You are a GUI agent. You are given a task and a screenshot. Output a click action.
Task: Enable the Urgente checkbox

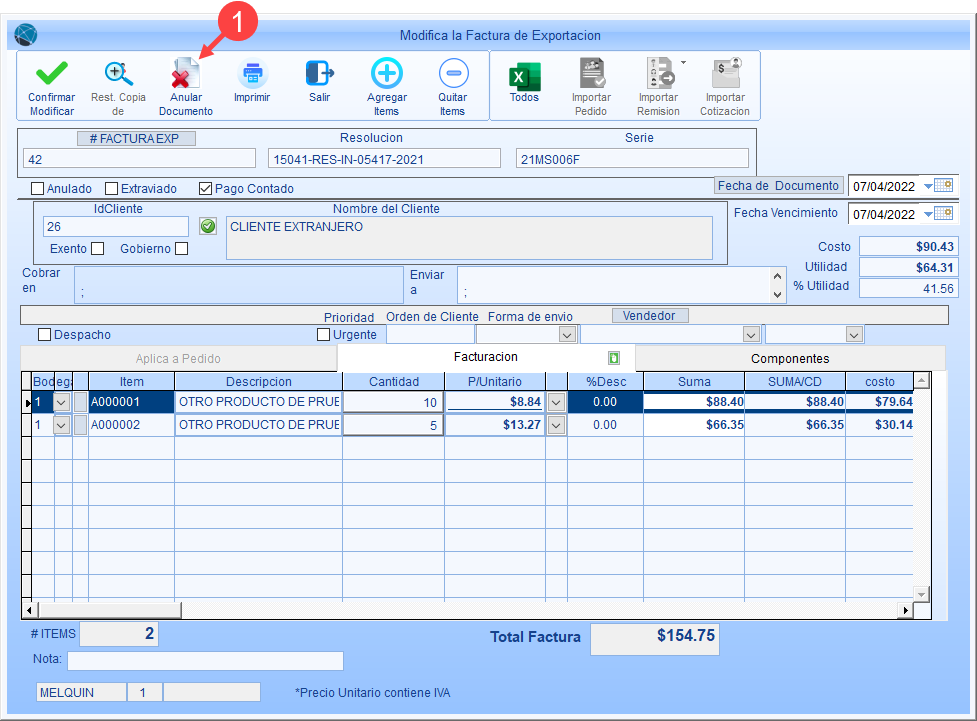point(323,335)
